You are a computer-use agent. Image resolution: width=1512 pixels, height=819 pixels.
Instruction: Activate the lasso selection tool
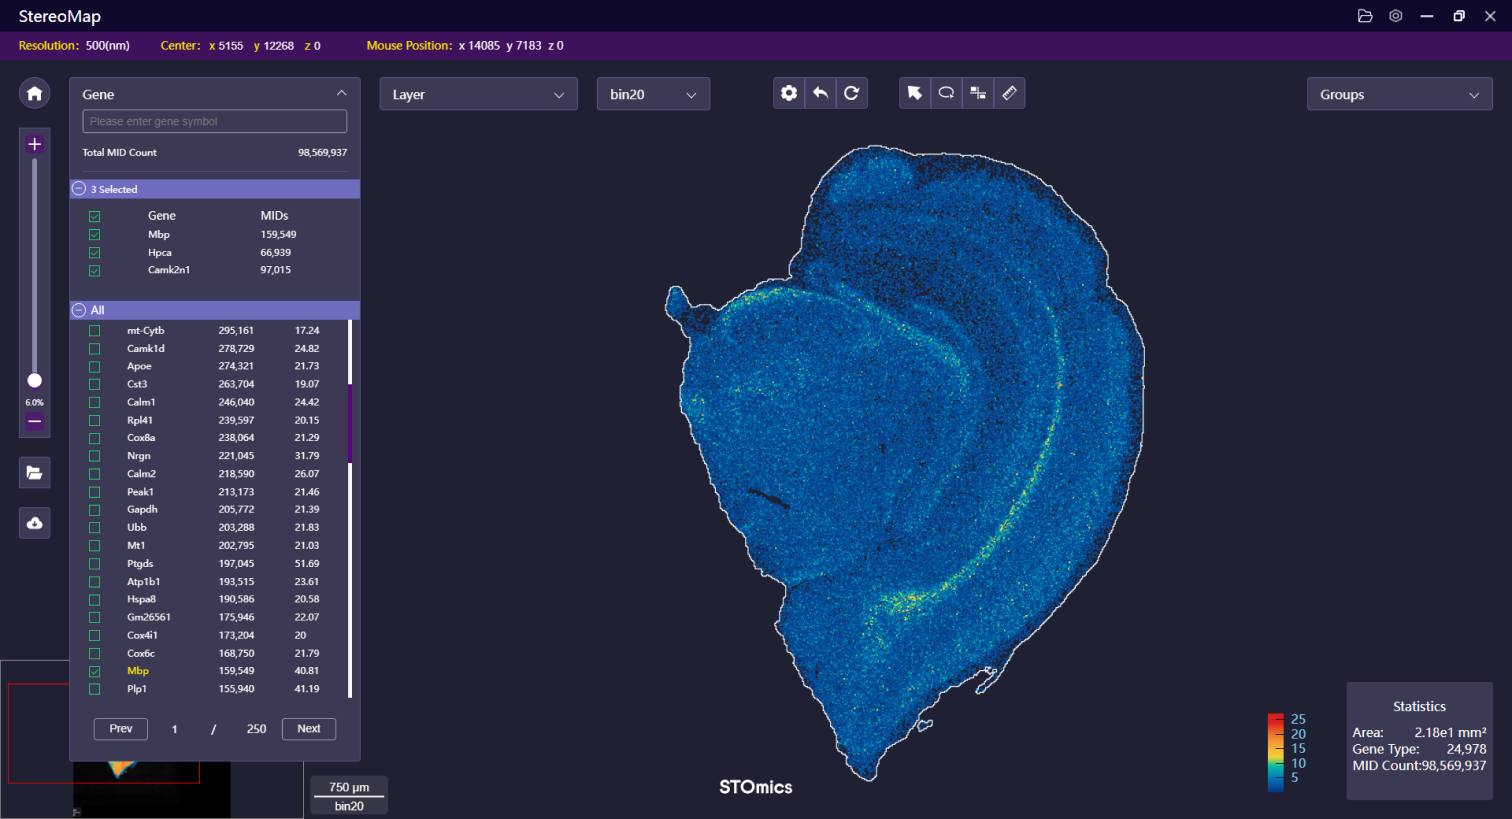pos(946,93)
